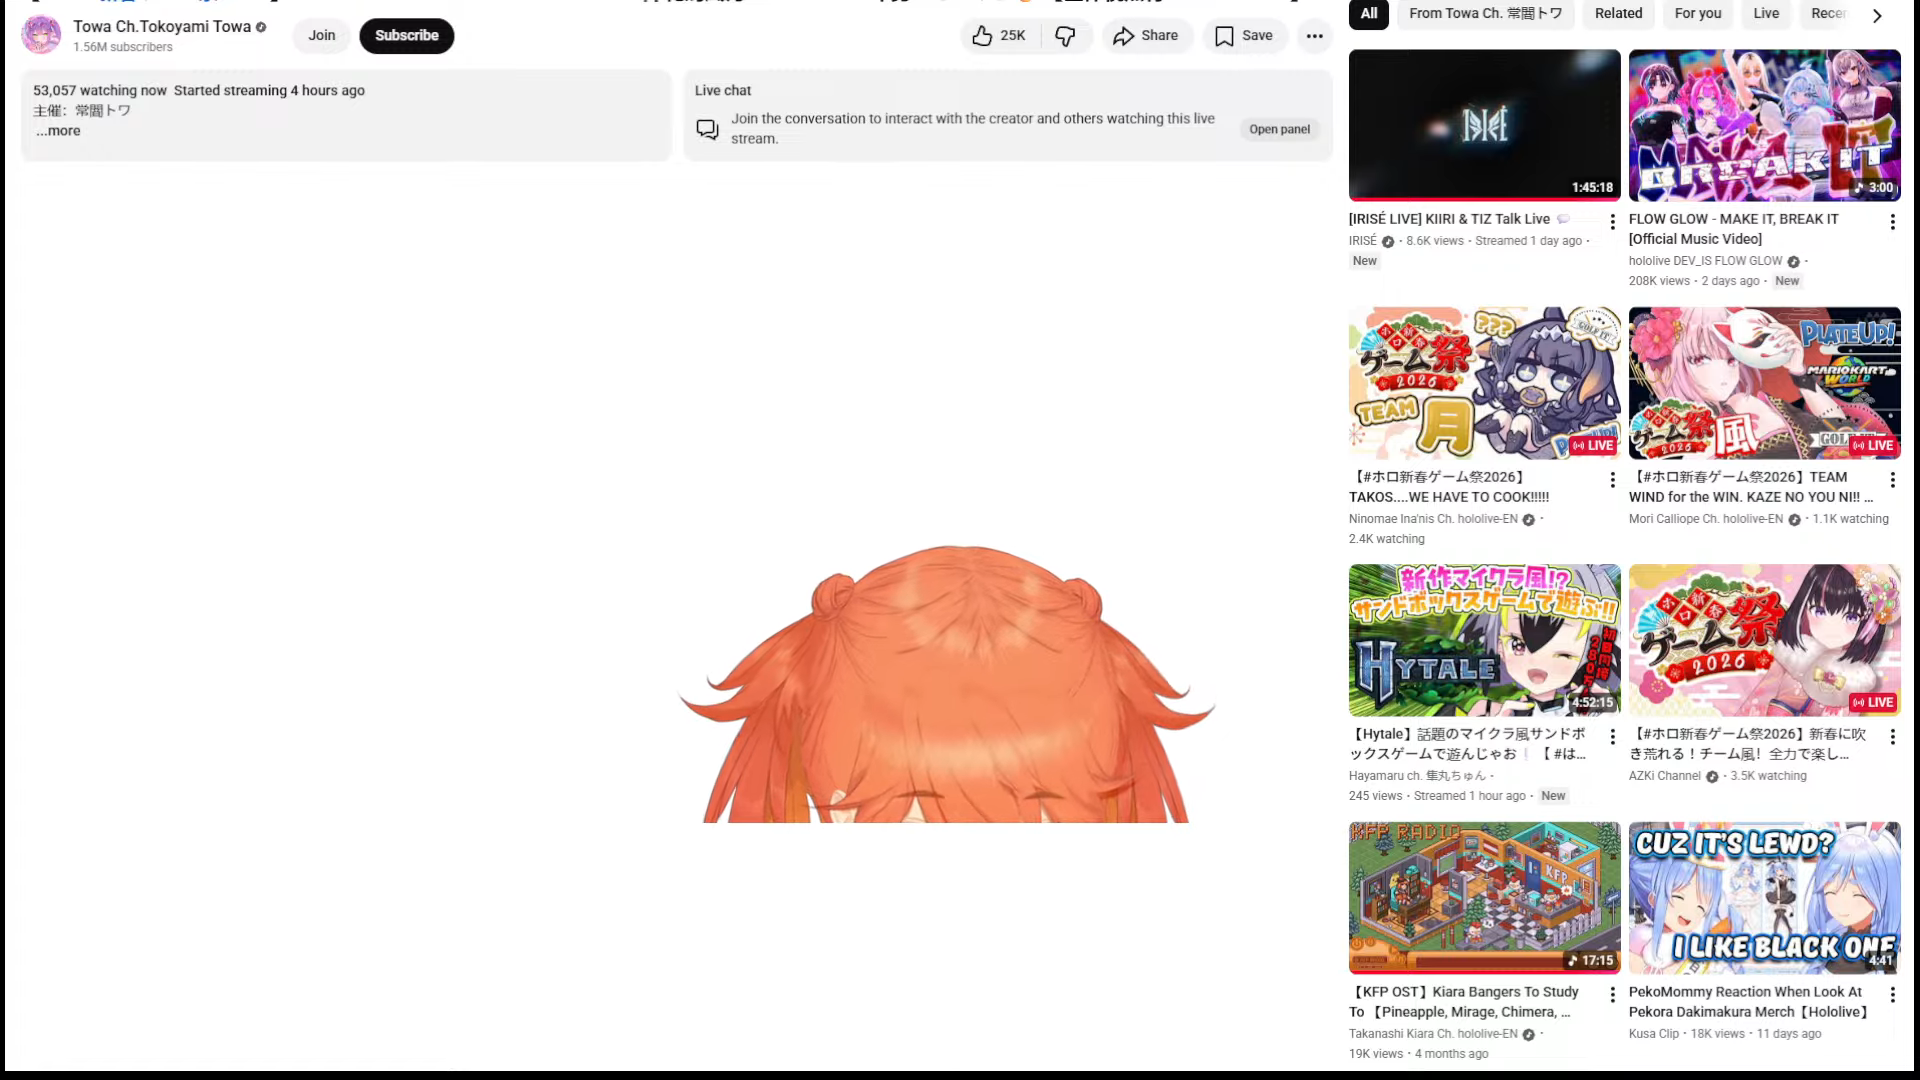Click the thumbs-down dislike icon
Screen dimensions: 1920x1080
pyautogui.click(x=1065, y=36)
